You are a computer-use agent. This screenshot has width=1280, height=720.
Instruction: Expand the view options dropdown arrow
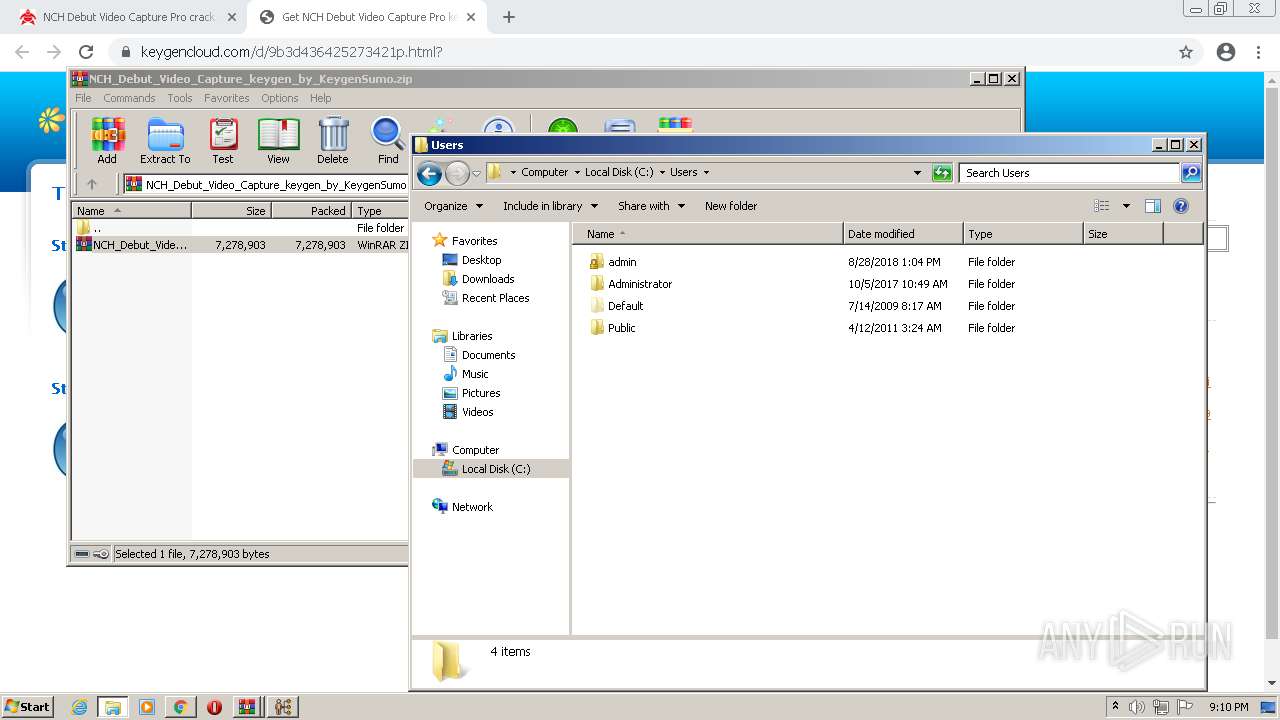click(x=1126, y=206)
